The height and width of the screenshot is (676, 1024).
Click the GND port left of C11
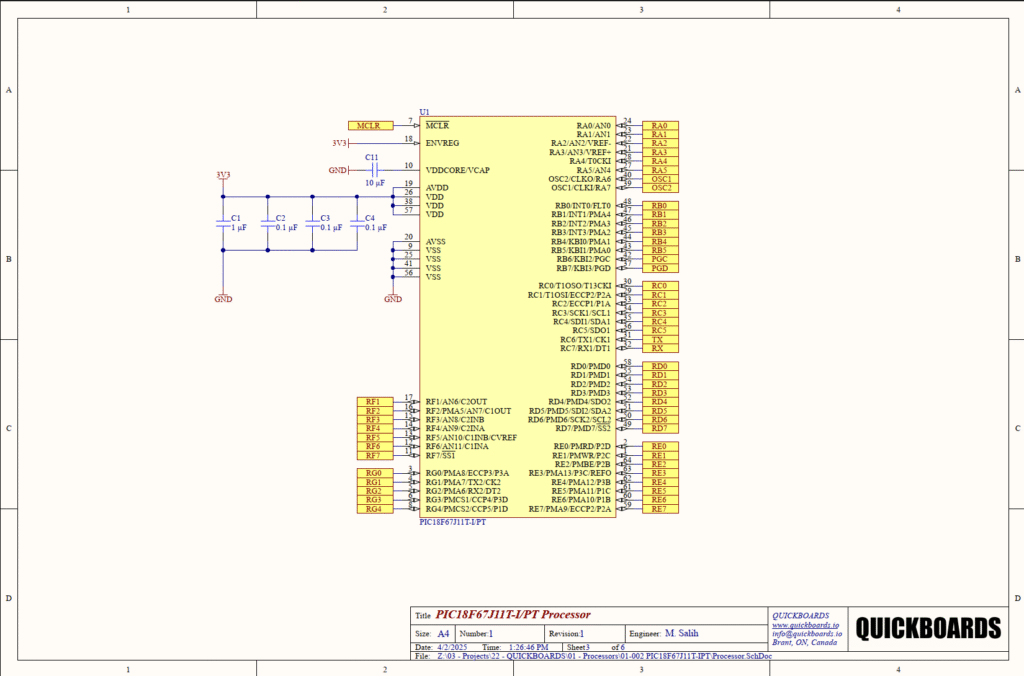(x=338, y=170)
